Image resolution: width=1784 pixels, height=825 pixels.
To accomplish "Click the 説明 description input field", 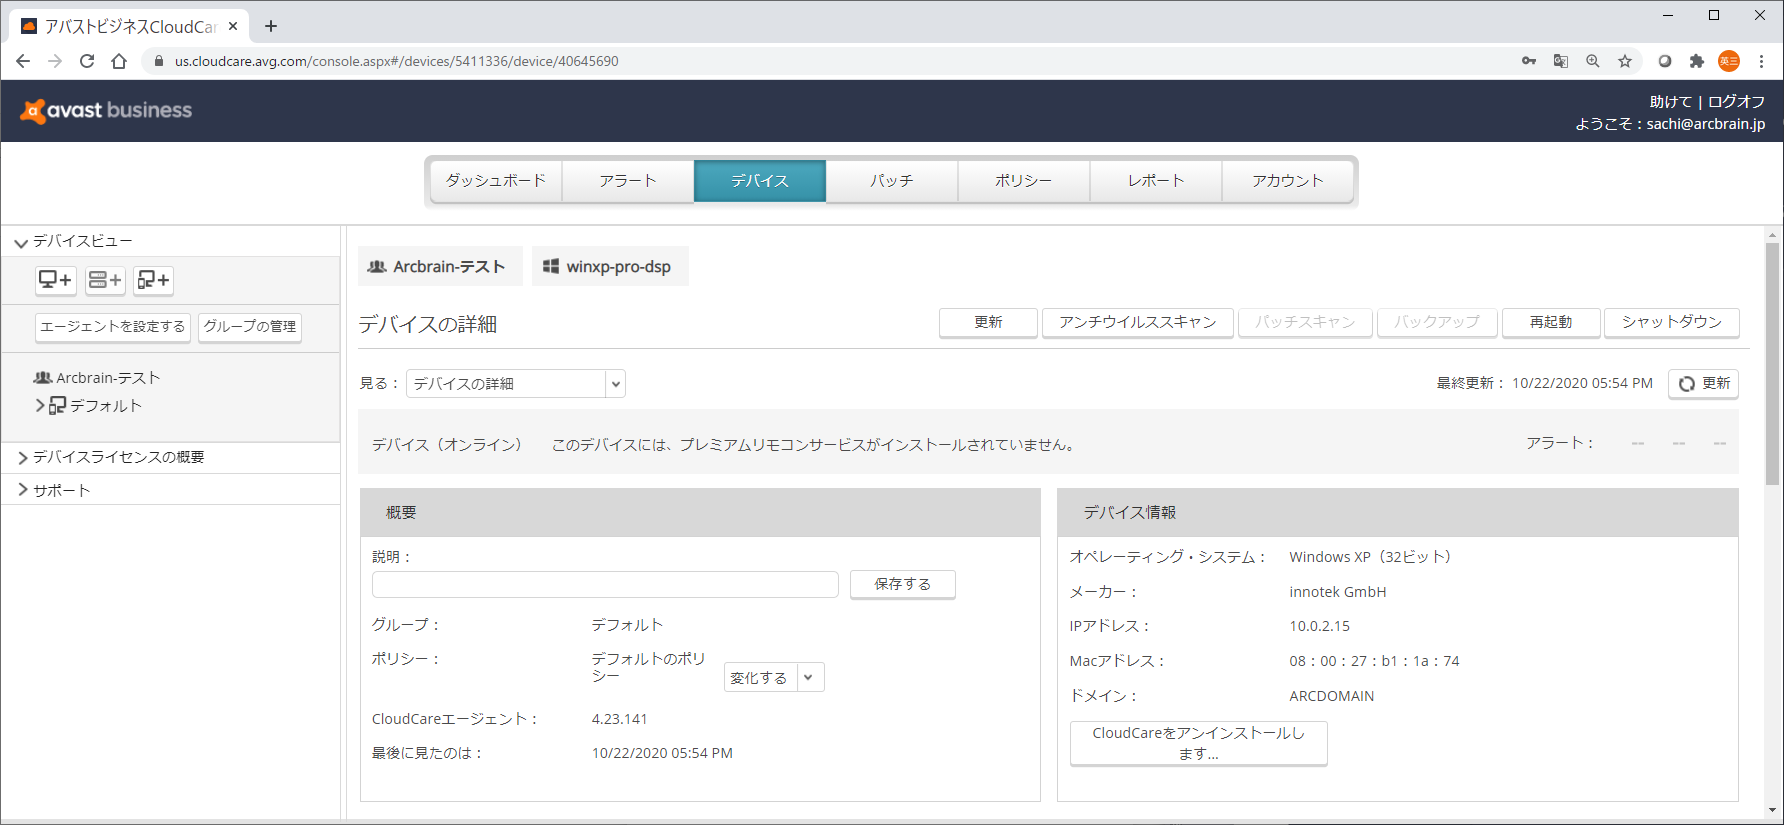I will [x=605, y=584].
